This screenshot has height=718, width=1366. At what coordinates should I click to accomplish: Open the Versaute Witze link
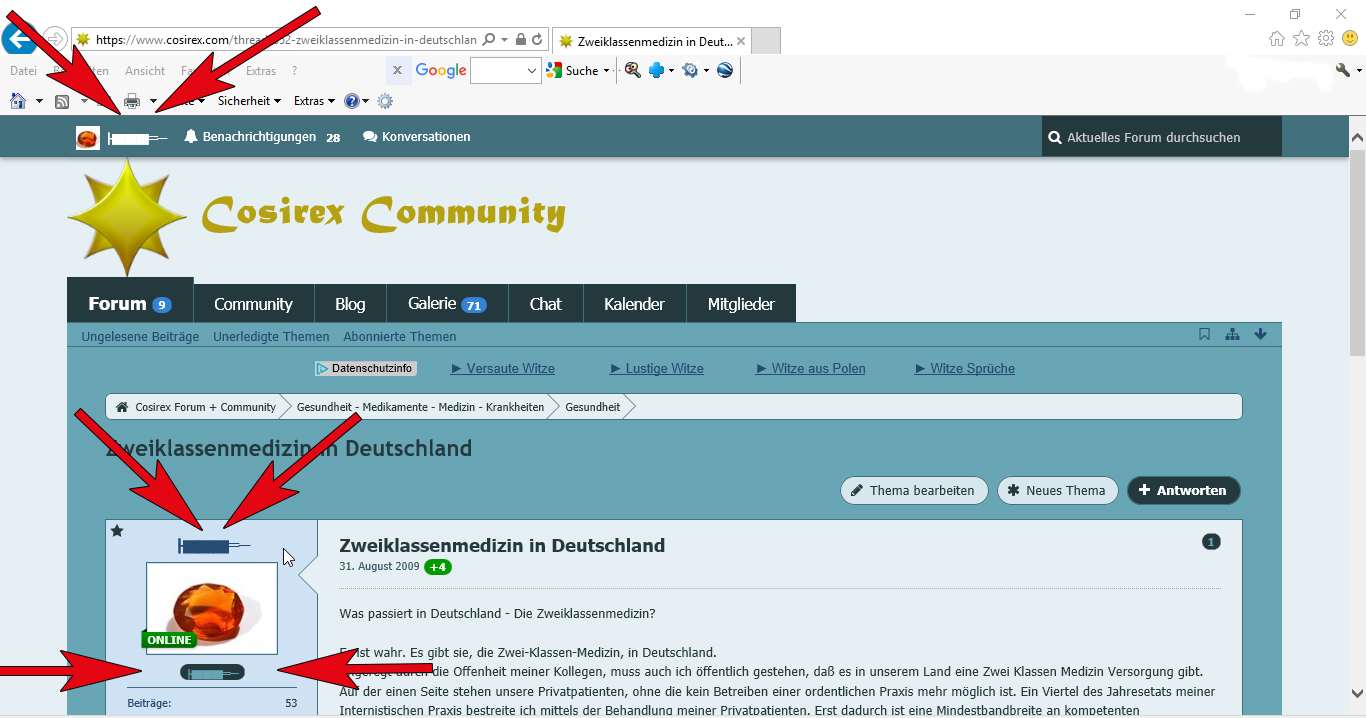(x=503, y=369)
